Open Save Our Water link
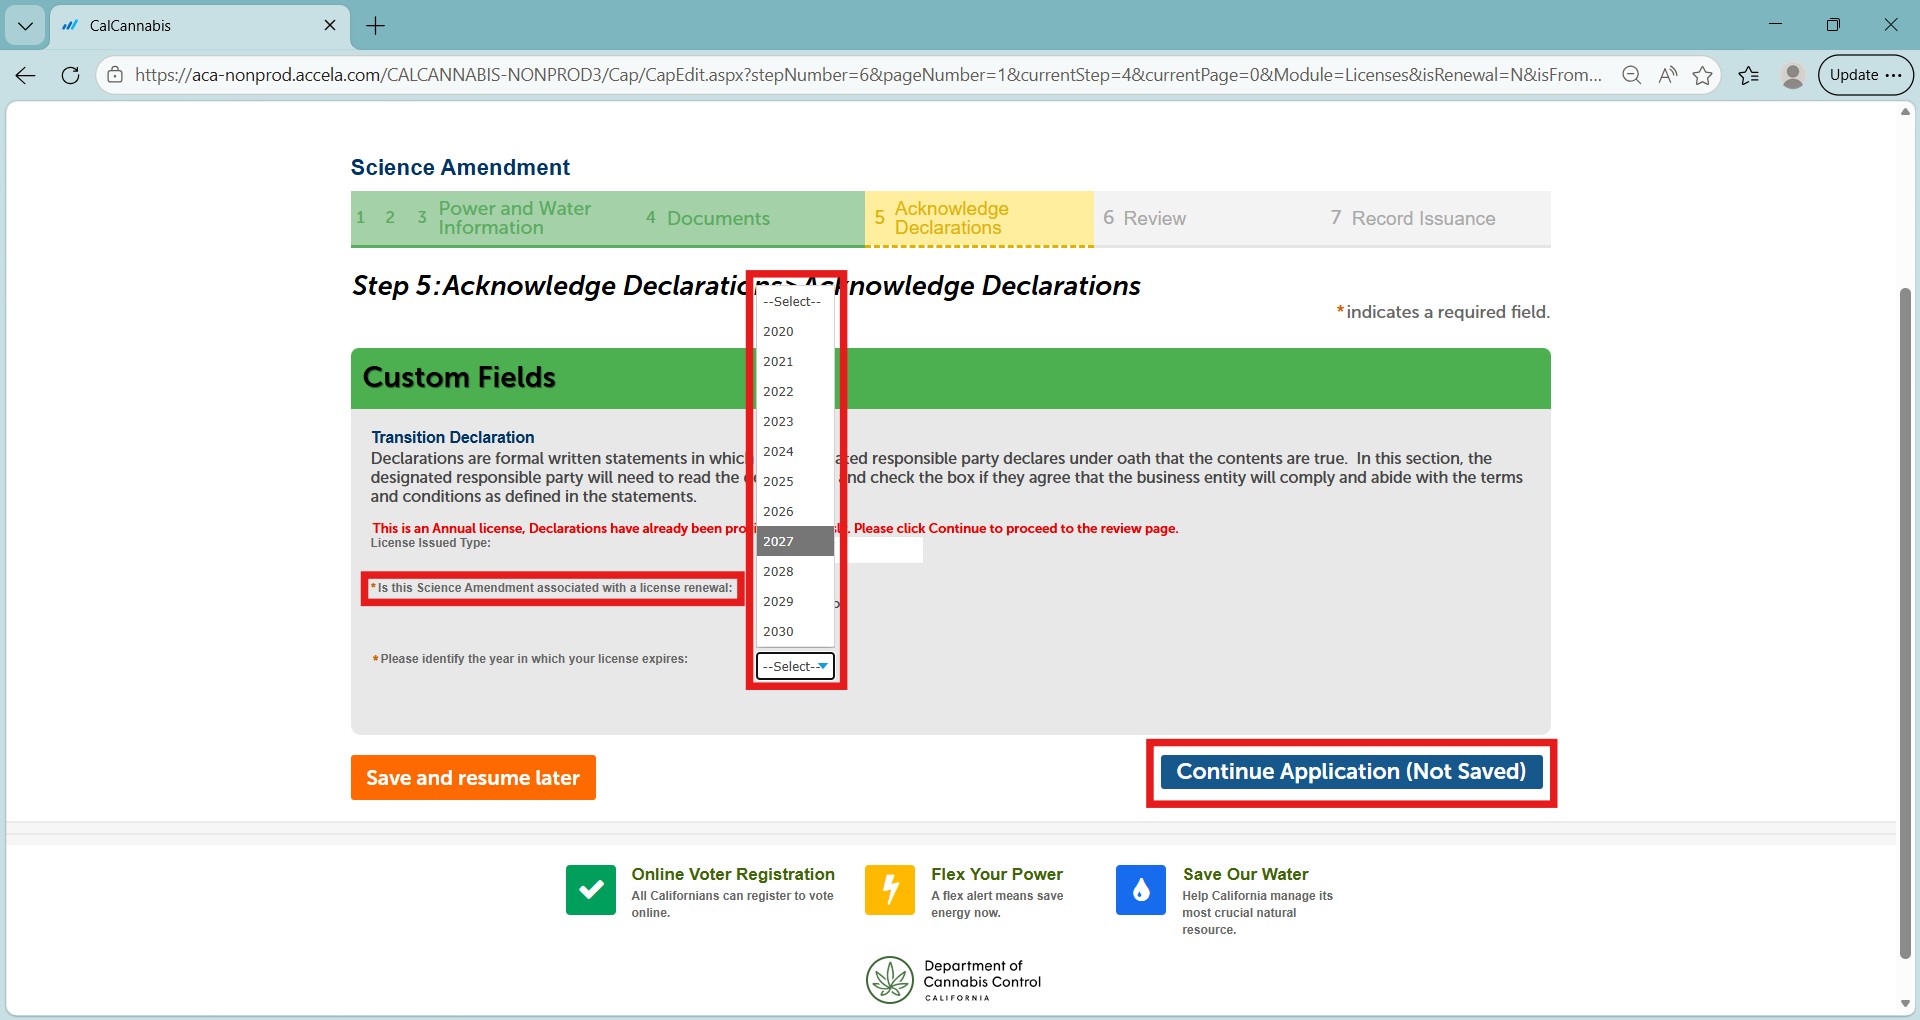 1245,874
